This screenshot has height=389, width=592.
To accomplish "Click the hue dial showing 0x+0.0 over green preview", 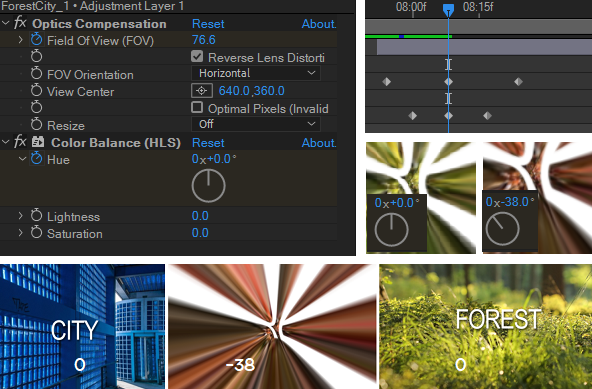I will click(x=391, y=230).
